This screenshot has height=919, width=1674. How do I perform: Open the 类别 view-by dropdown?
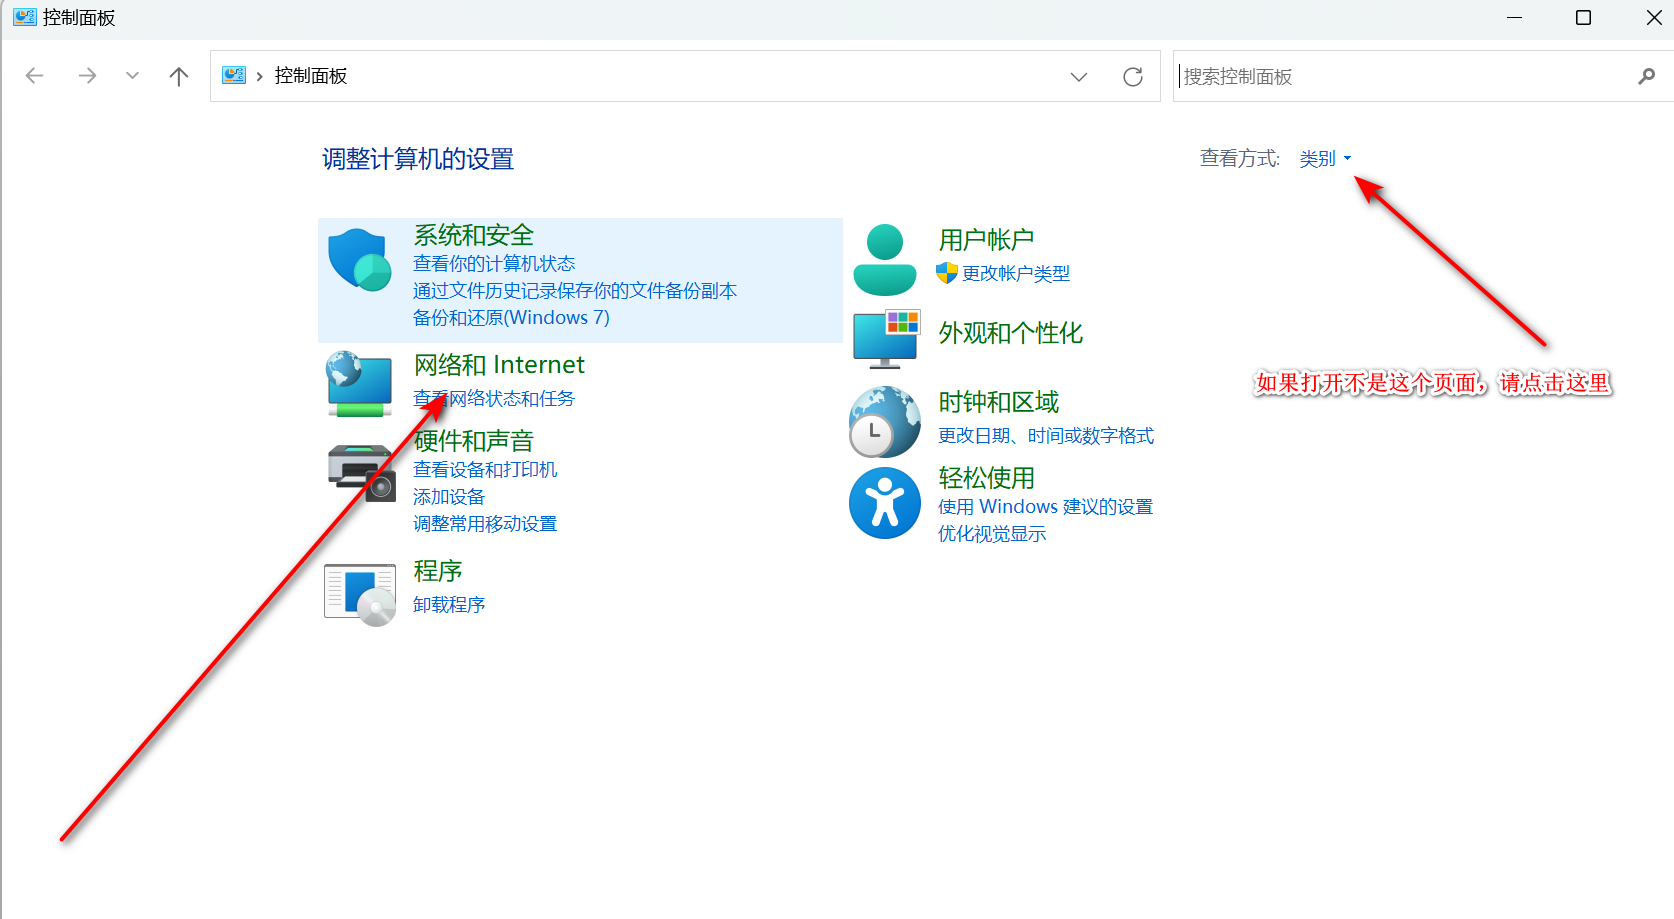click(1325, 159)
